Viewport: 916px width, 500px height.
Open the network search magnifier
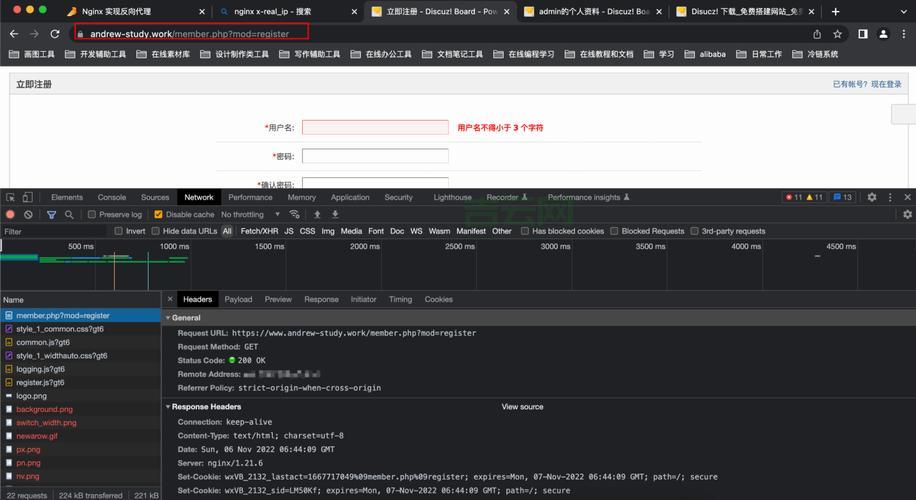(69, 215)
